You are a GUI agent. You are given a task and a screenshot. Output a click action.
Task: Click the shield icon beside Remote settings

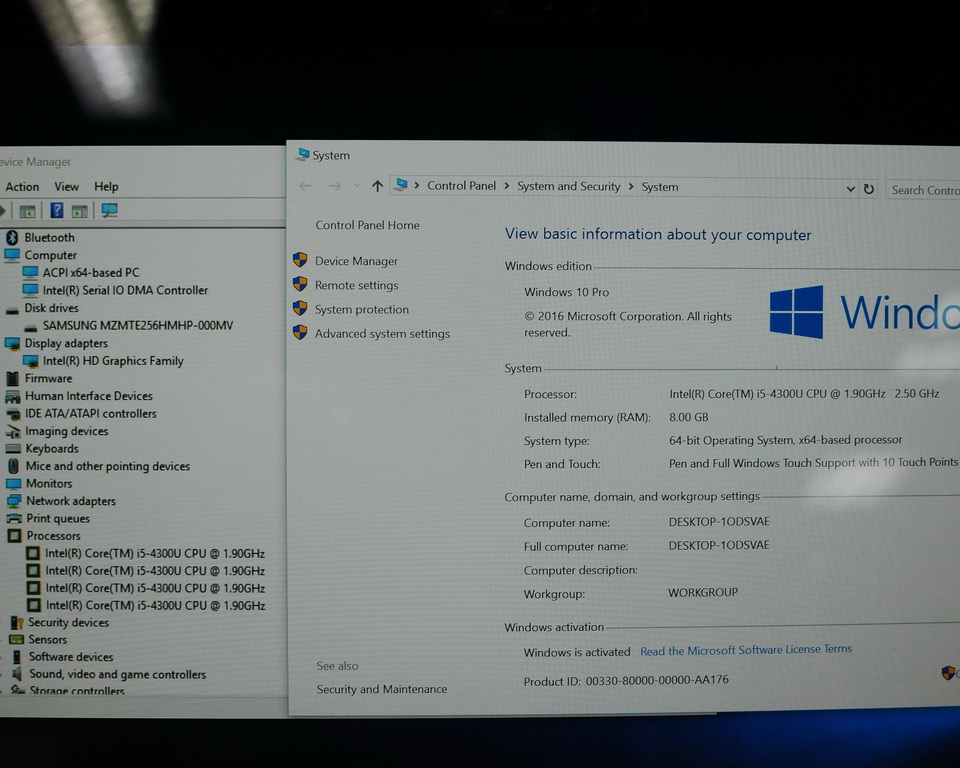(x=300, y=284)
